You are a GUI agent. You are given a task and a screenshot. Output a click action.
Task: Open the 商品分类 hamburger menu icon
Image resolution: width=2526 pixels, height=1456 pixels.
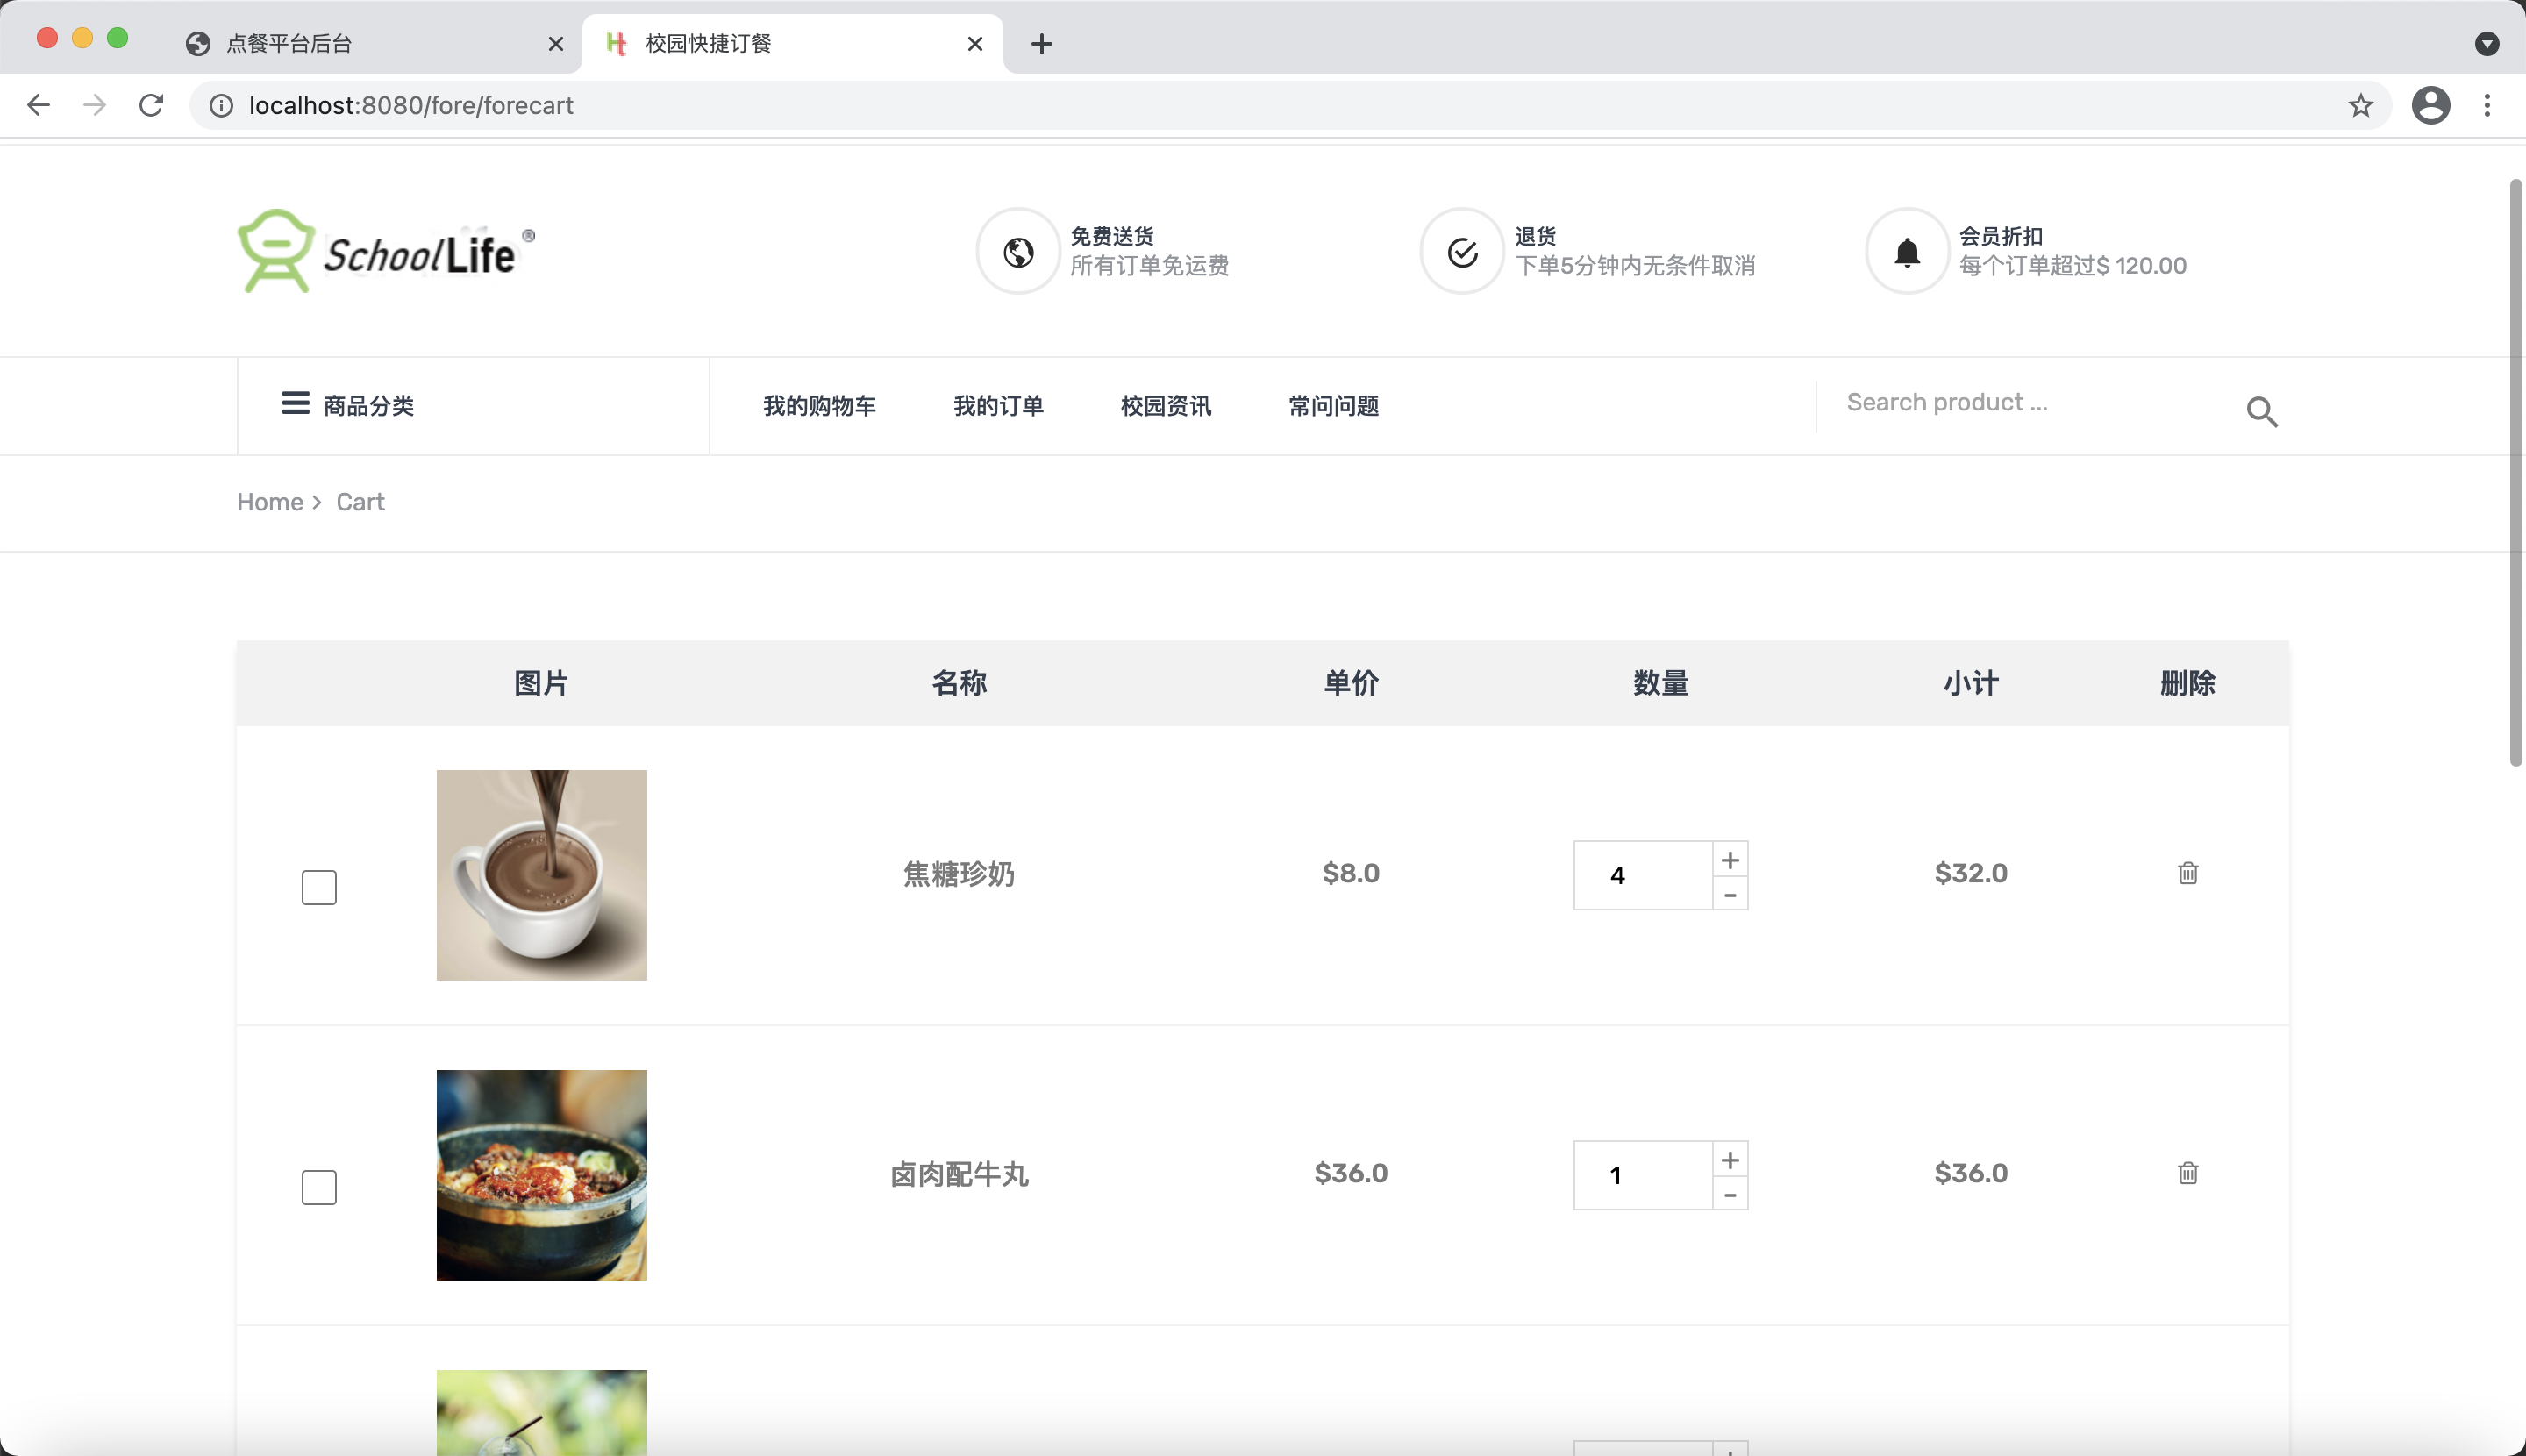tap(295, 403)
